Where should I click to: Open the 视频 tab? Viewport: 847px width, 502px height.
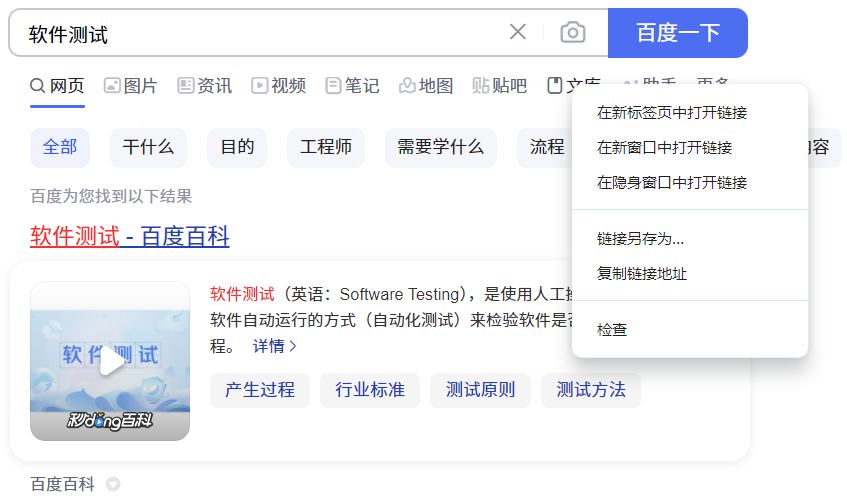(279, 85)
